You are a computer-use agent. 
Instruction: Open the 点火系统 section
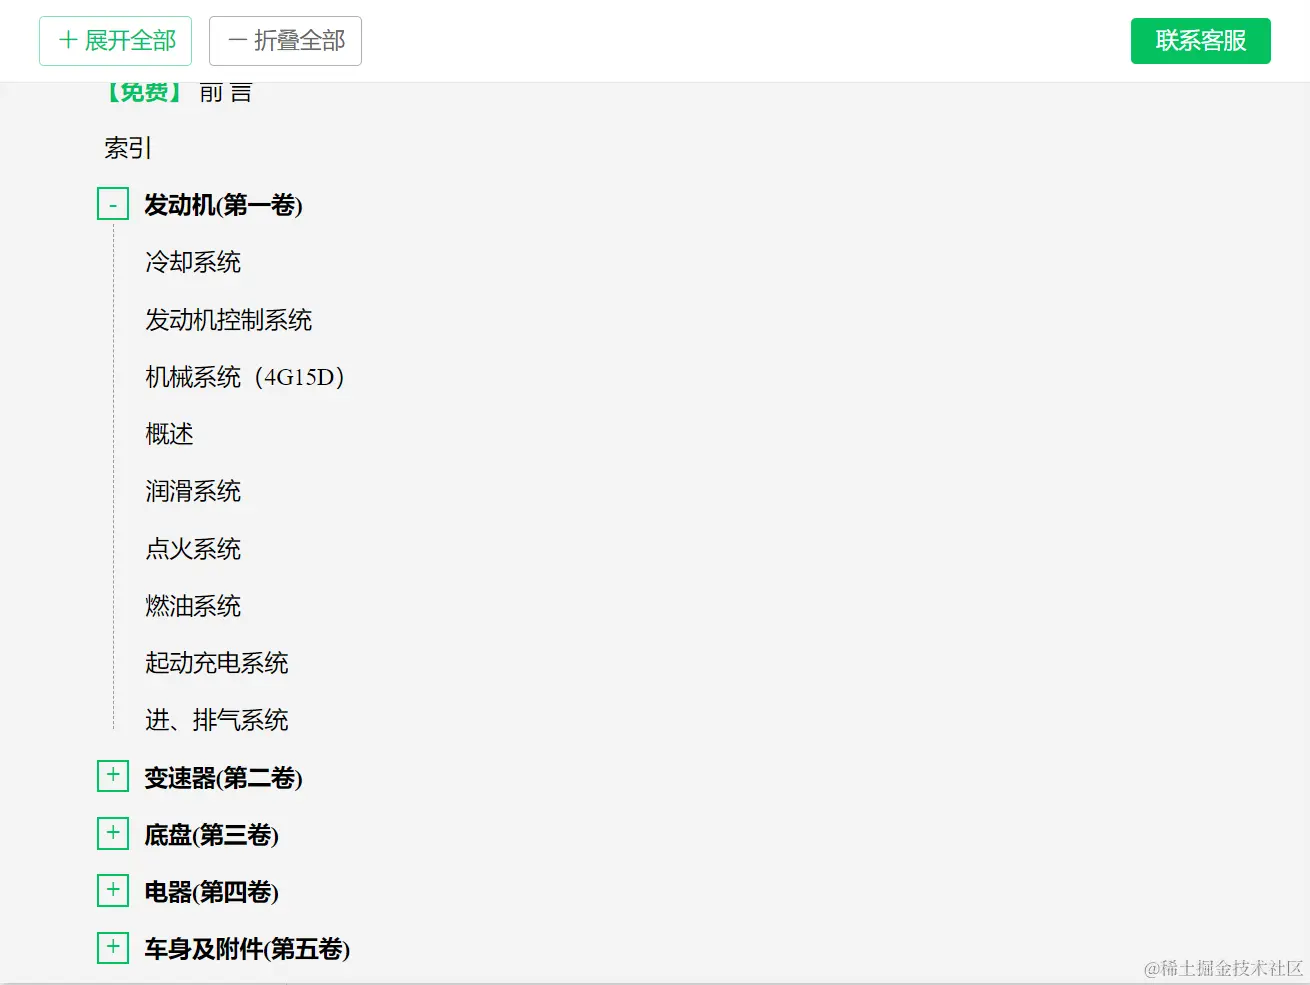point(193,548)
